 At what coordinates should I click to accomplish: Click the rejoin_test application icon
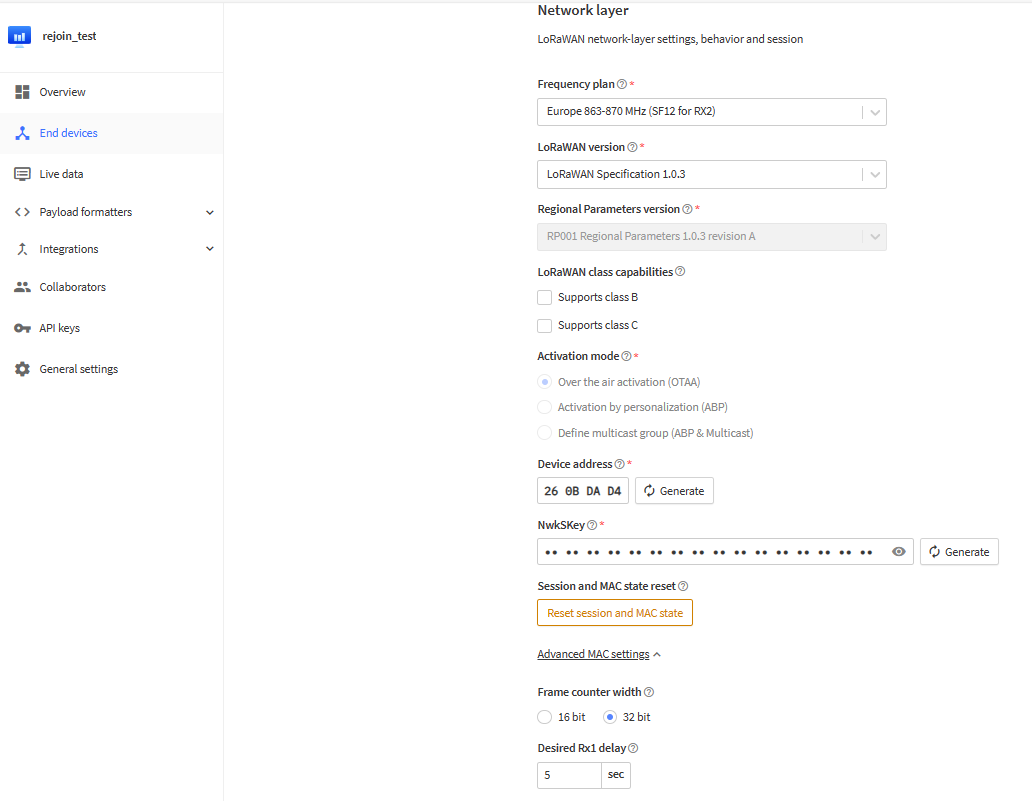coord(20,36)
